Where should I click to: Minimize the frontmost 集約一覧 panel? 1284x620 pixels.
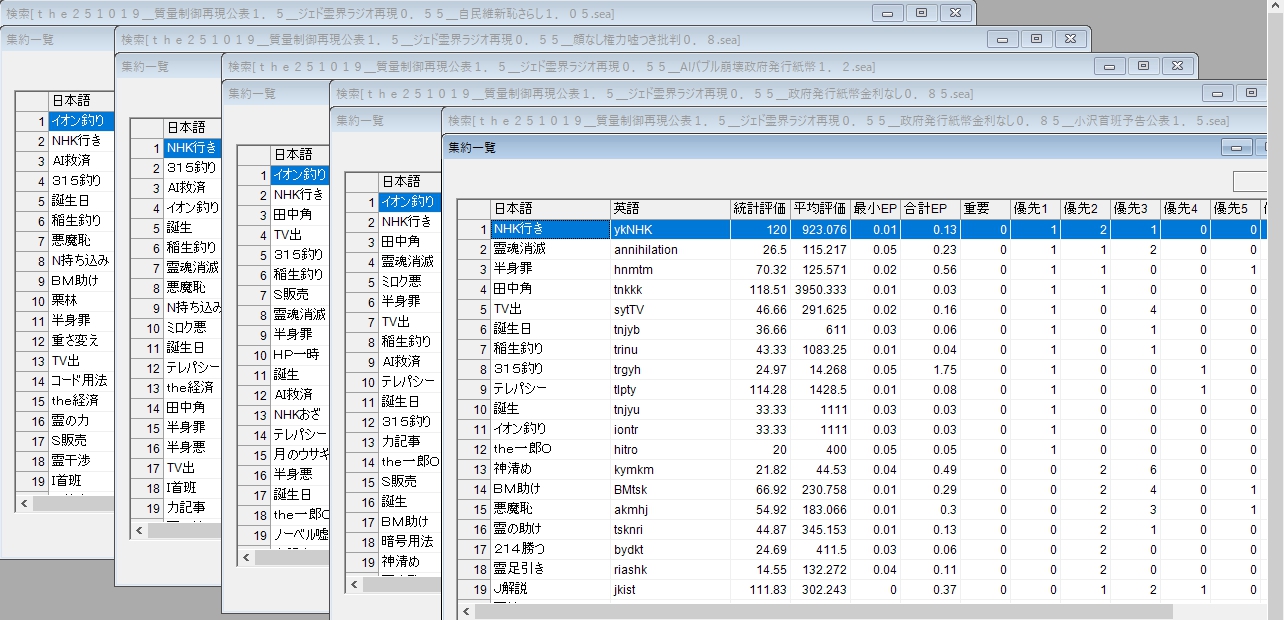click(x=1238, y=147)
